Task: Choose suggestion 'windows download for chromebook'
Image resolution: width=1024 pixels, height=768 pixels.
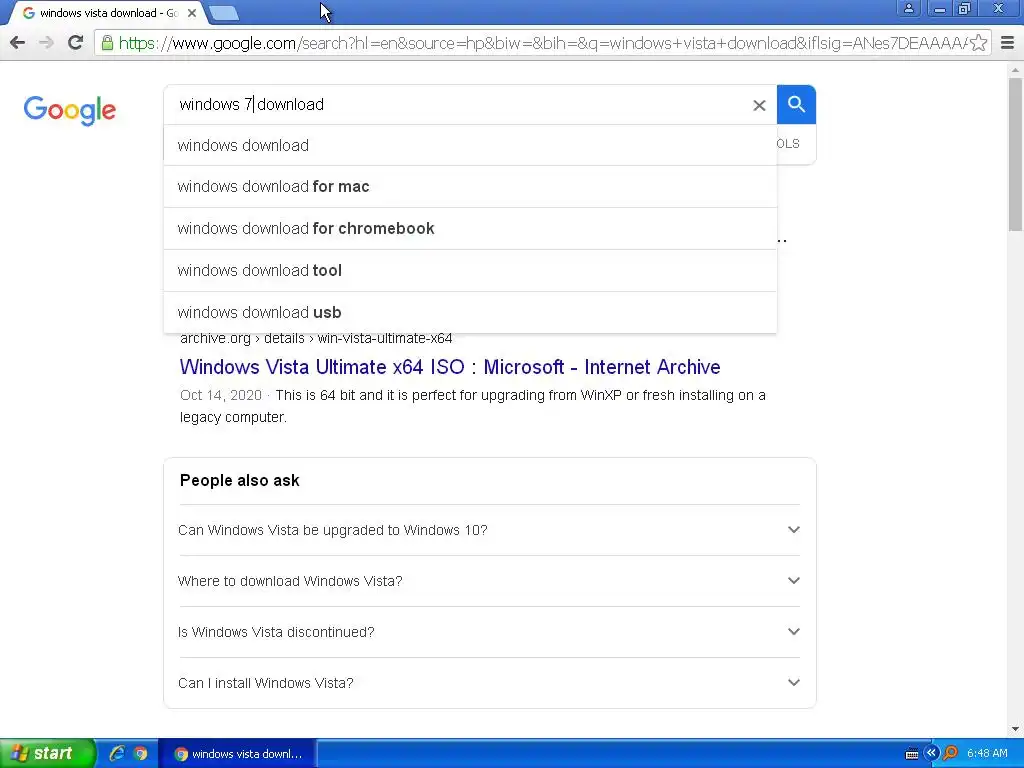Action: point(470,229)
